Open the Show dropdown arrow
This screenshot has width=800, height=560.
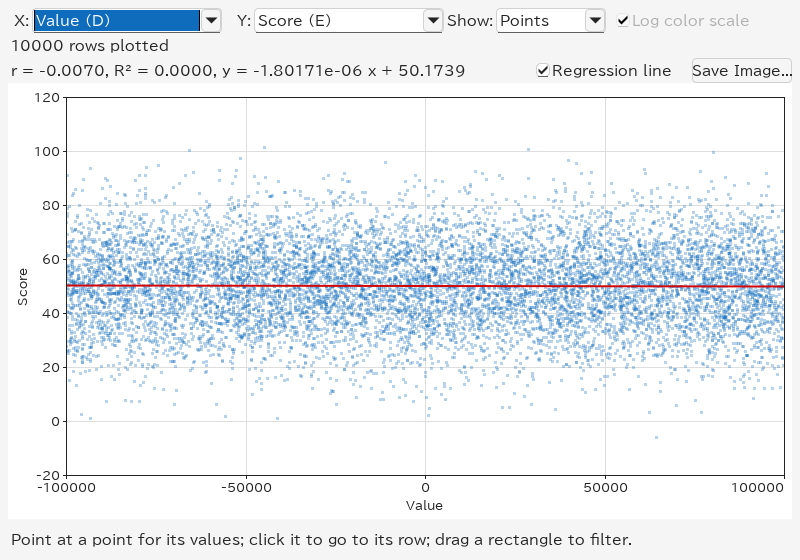(595, 21)
